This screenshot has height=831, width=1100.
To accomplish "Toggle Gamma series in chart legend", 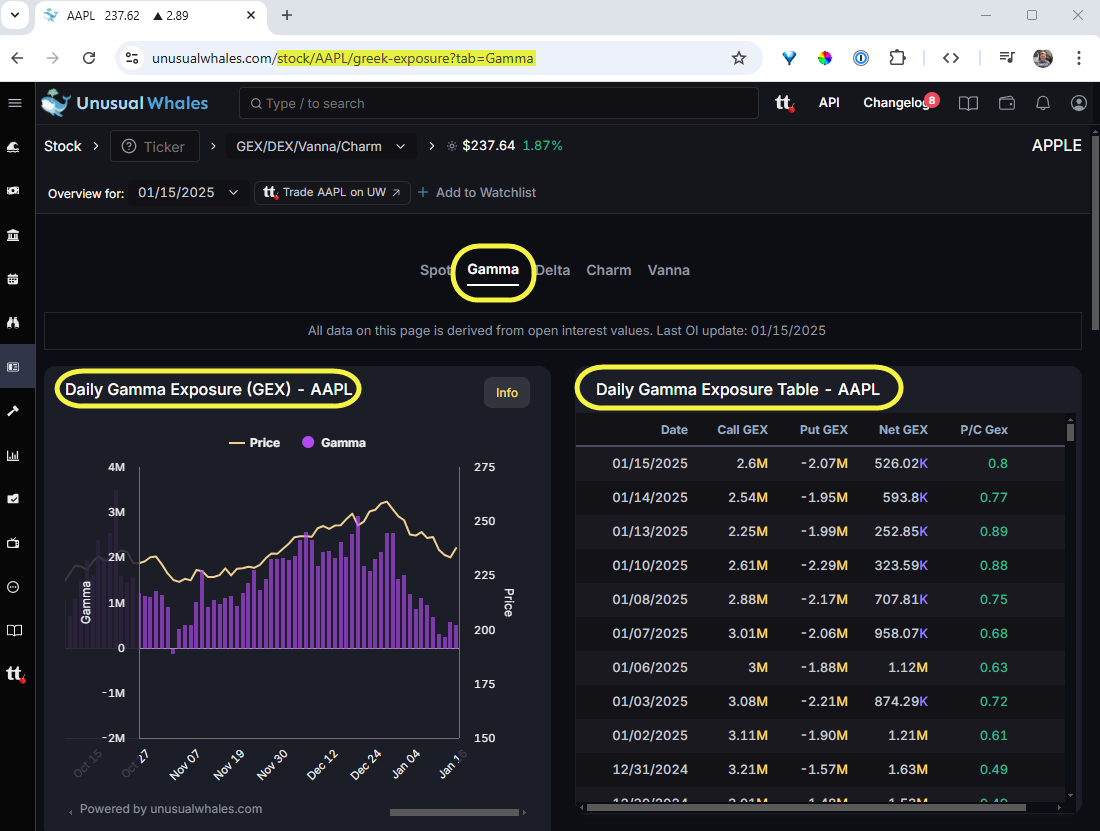I will point(334,442).
